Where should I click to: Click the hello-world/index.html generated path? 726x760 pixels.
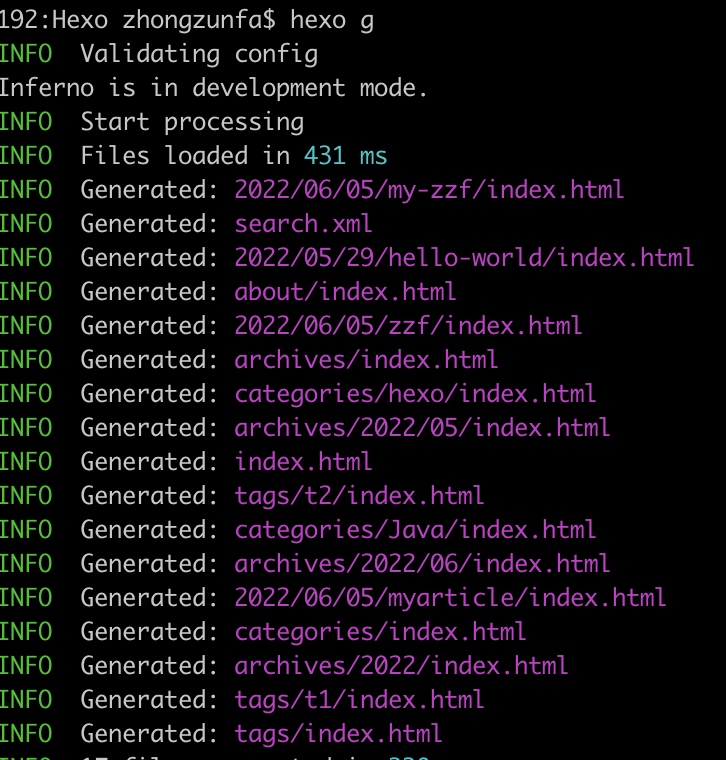464,258
